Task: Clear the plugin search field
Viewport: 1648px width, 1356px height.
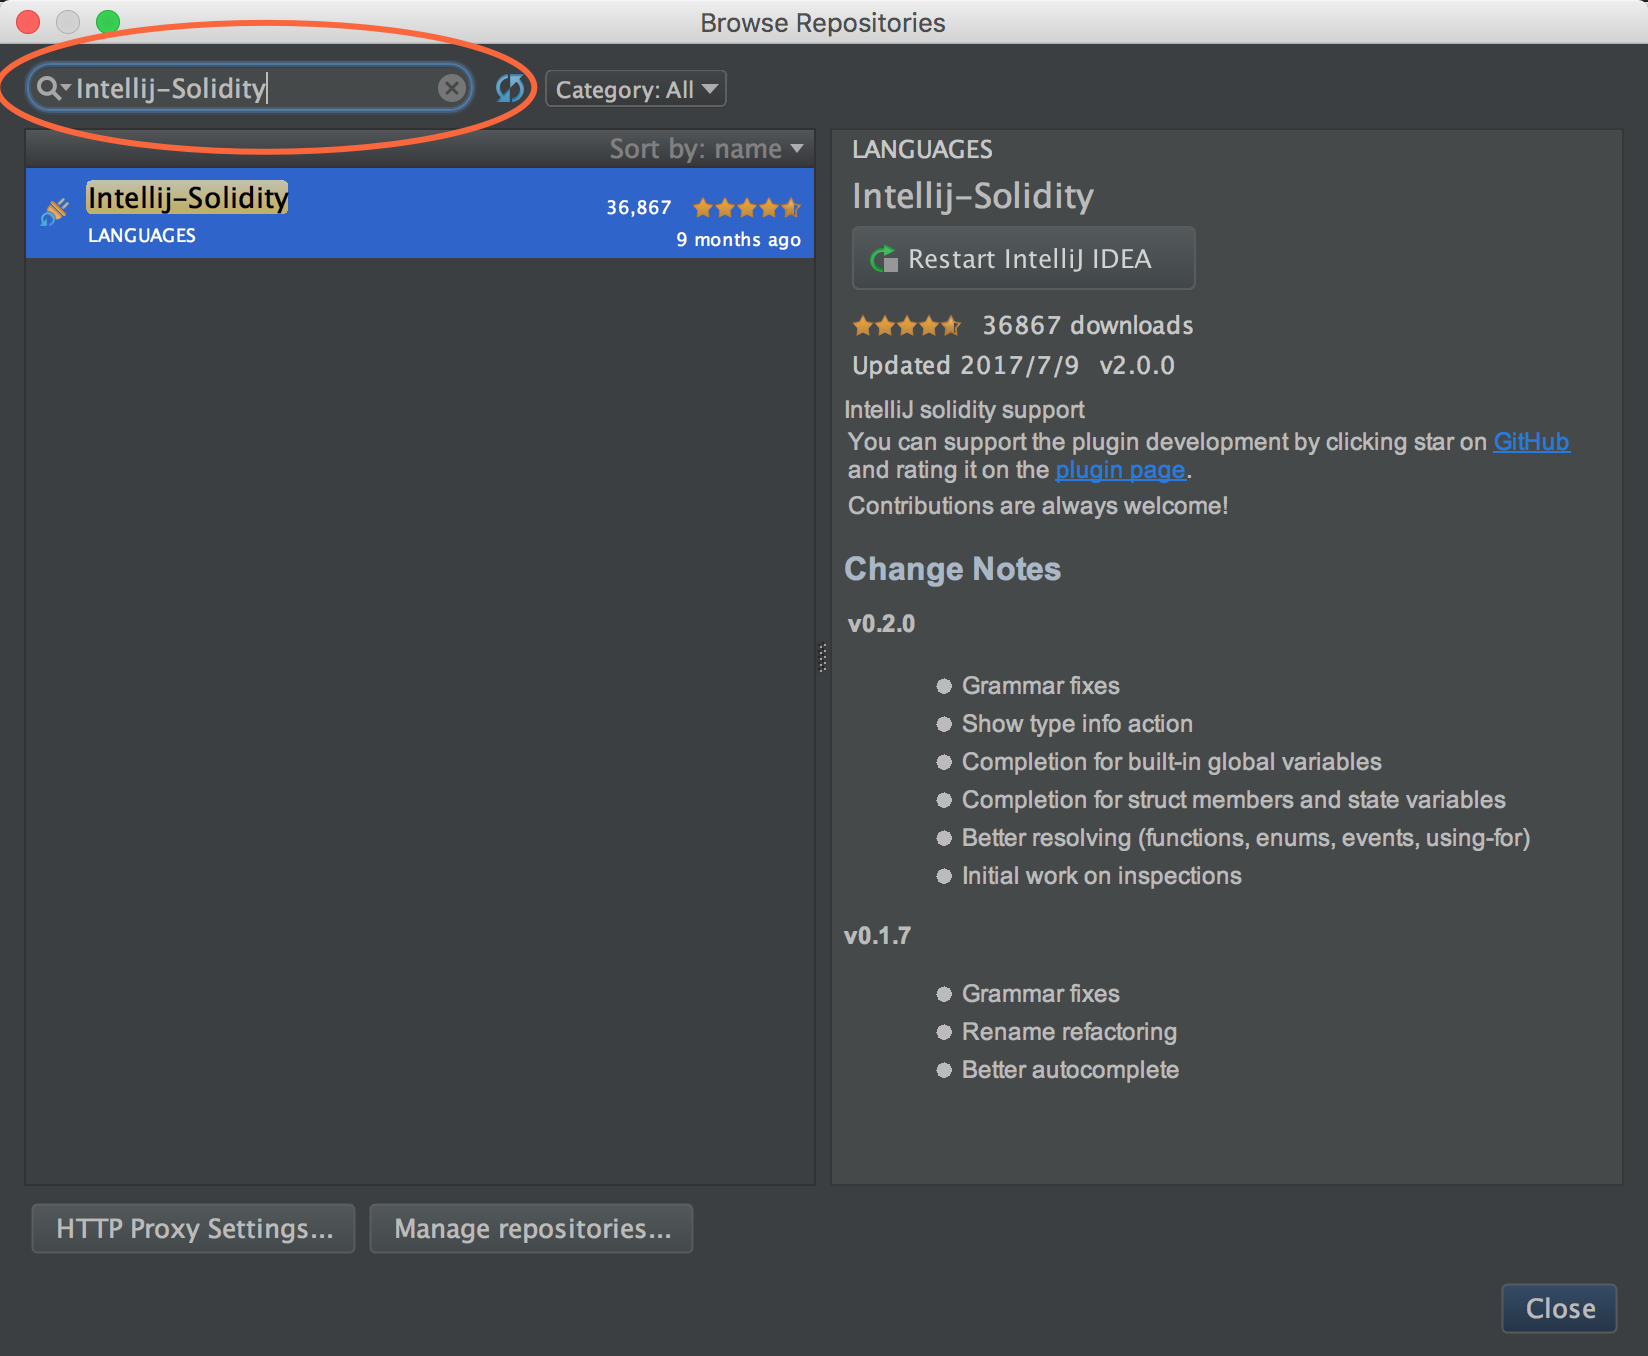Action: (x=452, y=89)
